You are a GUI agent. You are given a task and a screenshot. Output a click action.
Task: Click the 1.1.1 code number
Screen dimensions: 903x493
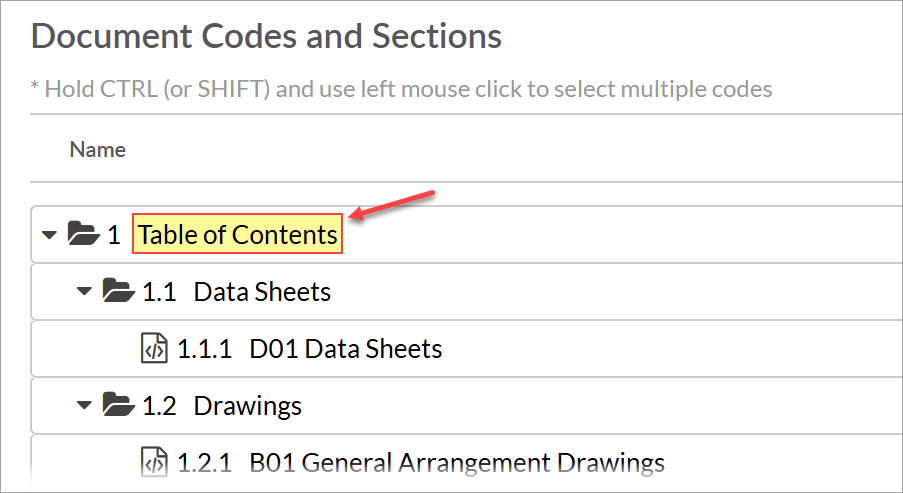(x=204, y=349)
